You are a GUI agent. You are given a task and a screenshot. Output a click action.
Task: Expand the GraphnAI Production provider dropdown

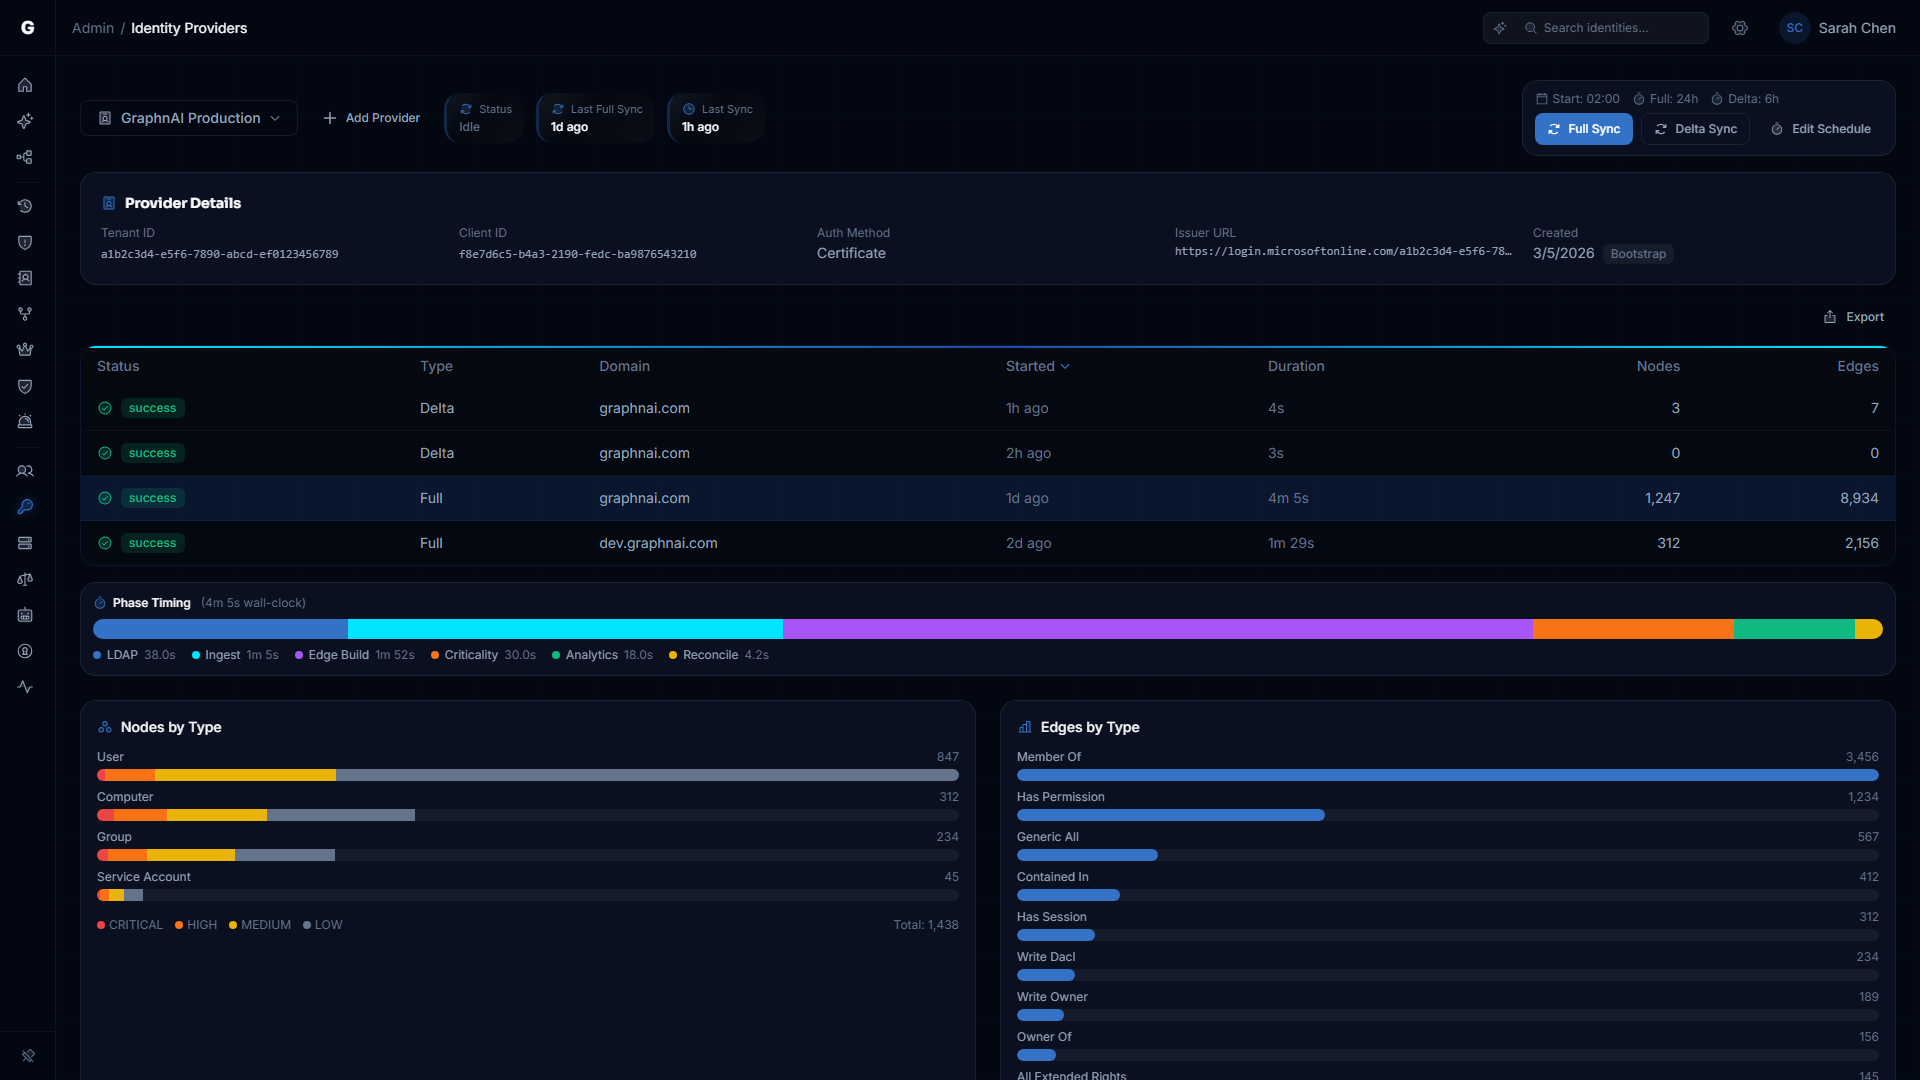pyautogui.click(x=187, y=117)
